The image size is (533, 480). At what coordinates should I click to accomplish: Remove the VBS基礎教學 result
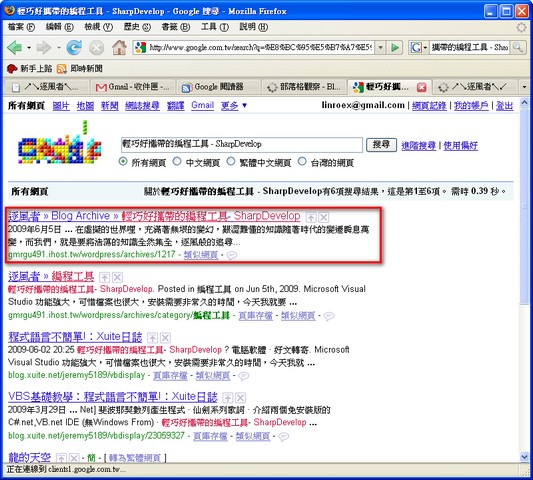(240, 398)
